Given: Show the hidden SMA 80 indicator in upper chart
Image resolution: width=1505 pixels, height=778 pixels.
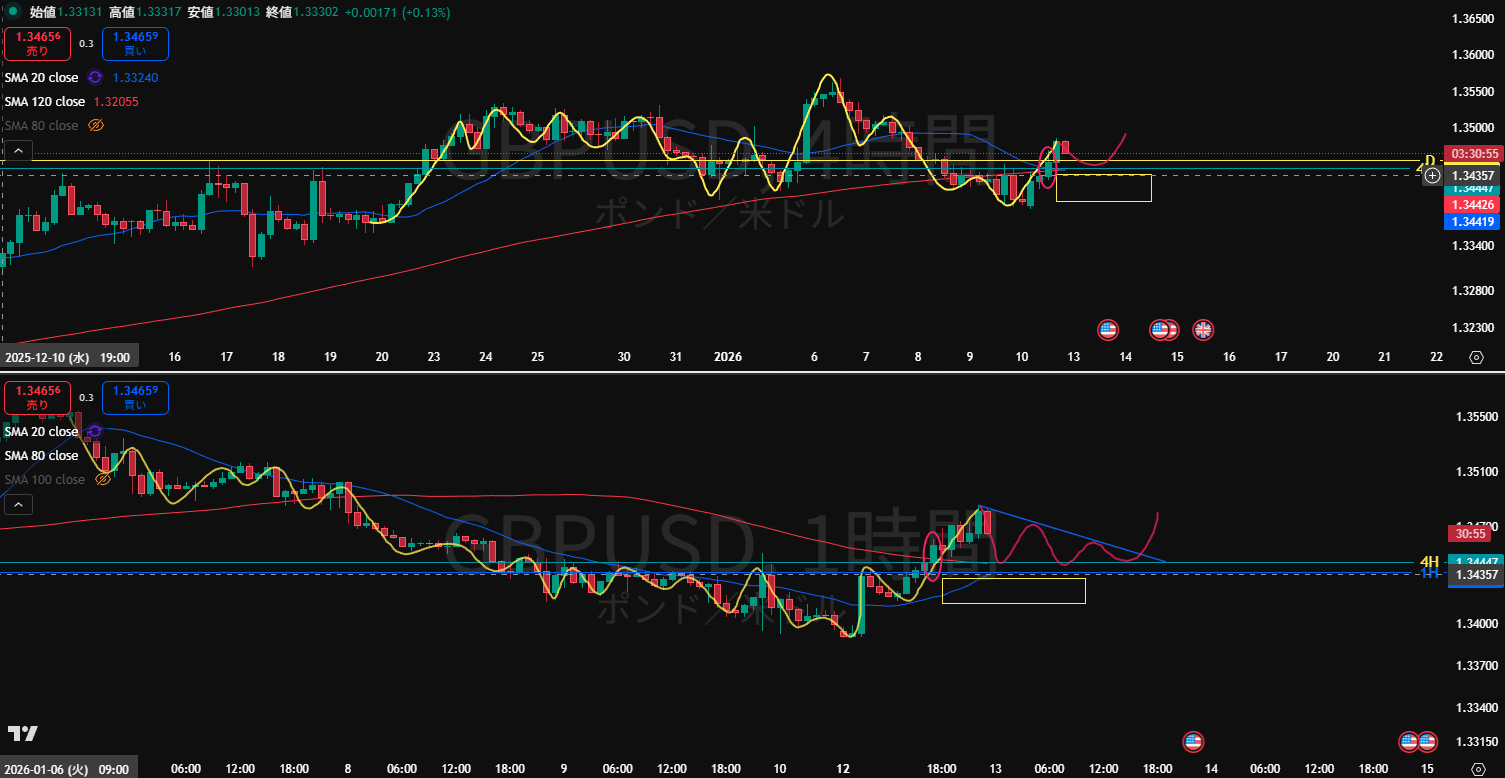Looking at the screenshot, I should click(96, 126).
